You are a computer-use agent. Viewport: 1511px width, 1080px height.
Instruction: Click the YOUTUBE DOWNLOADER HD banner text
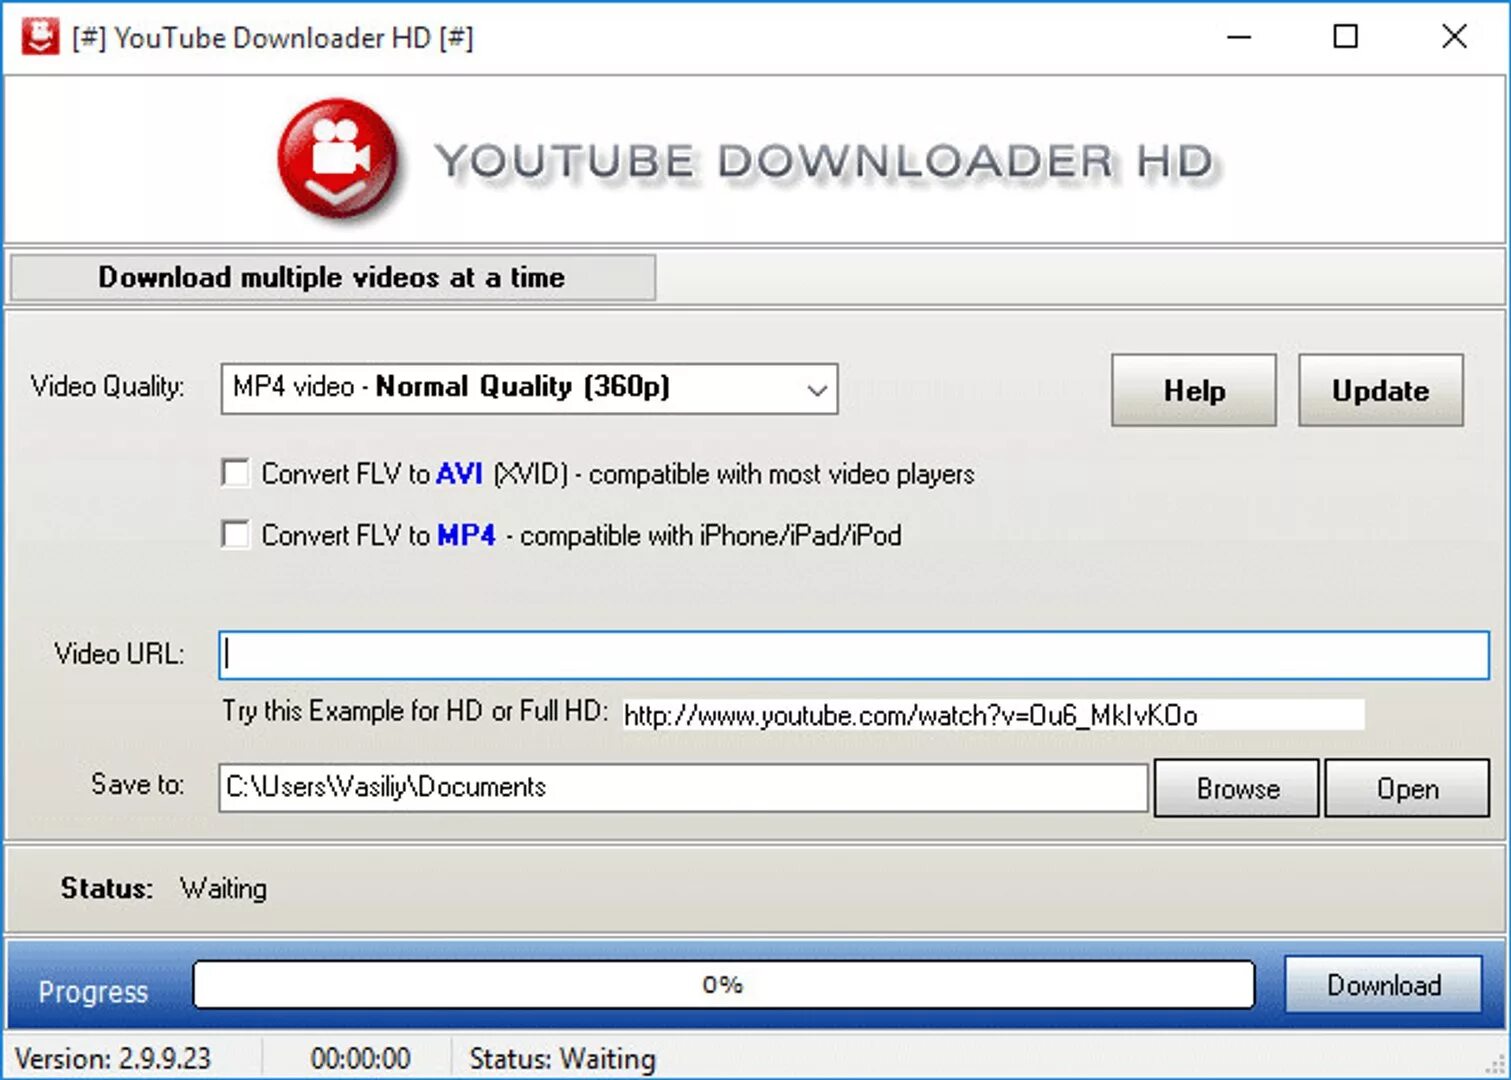826,161
